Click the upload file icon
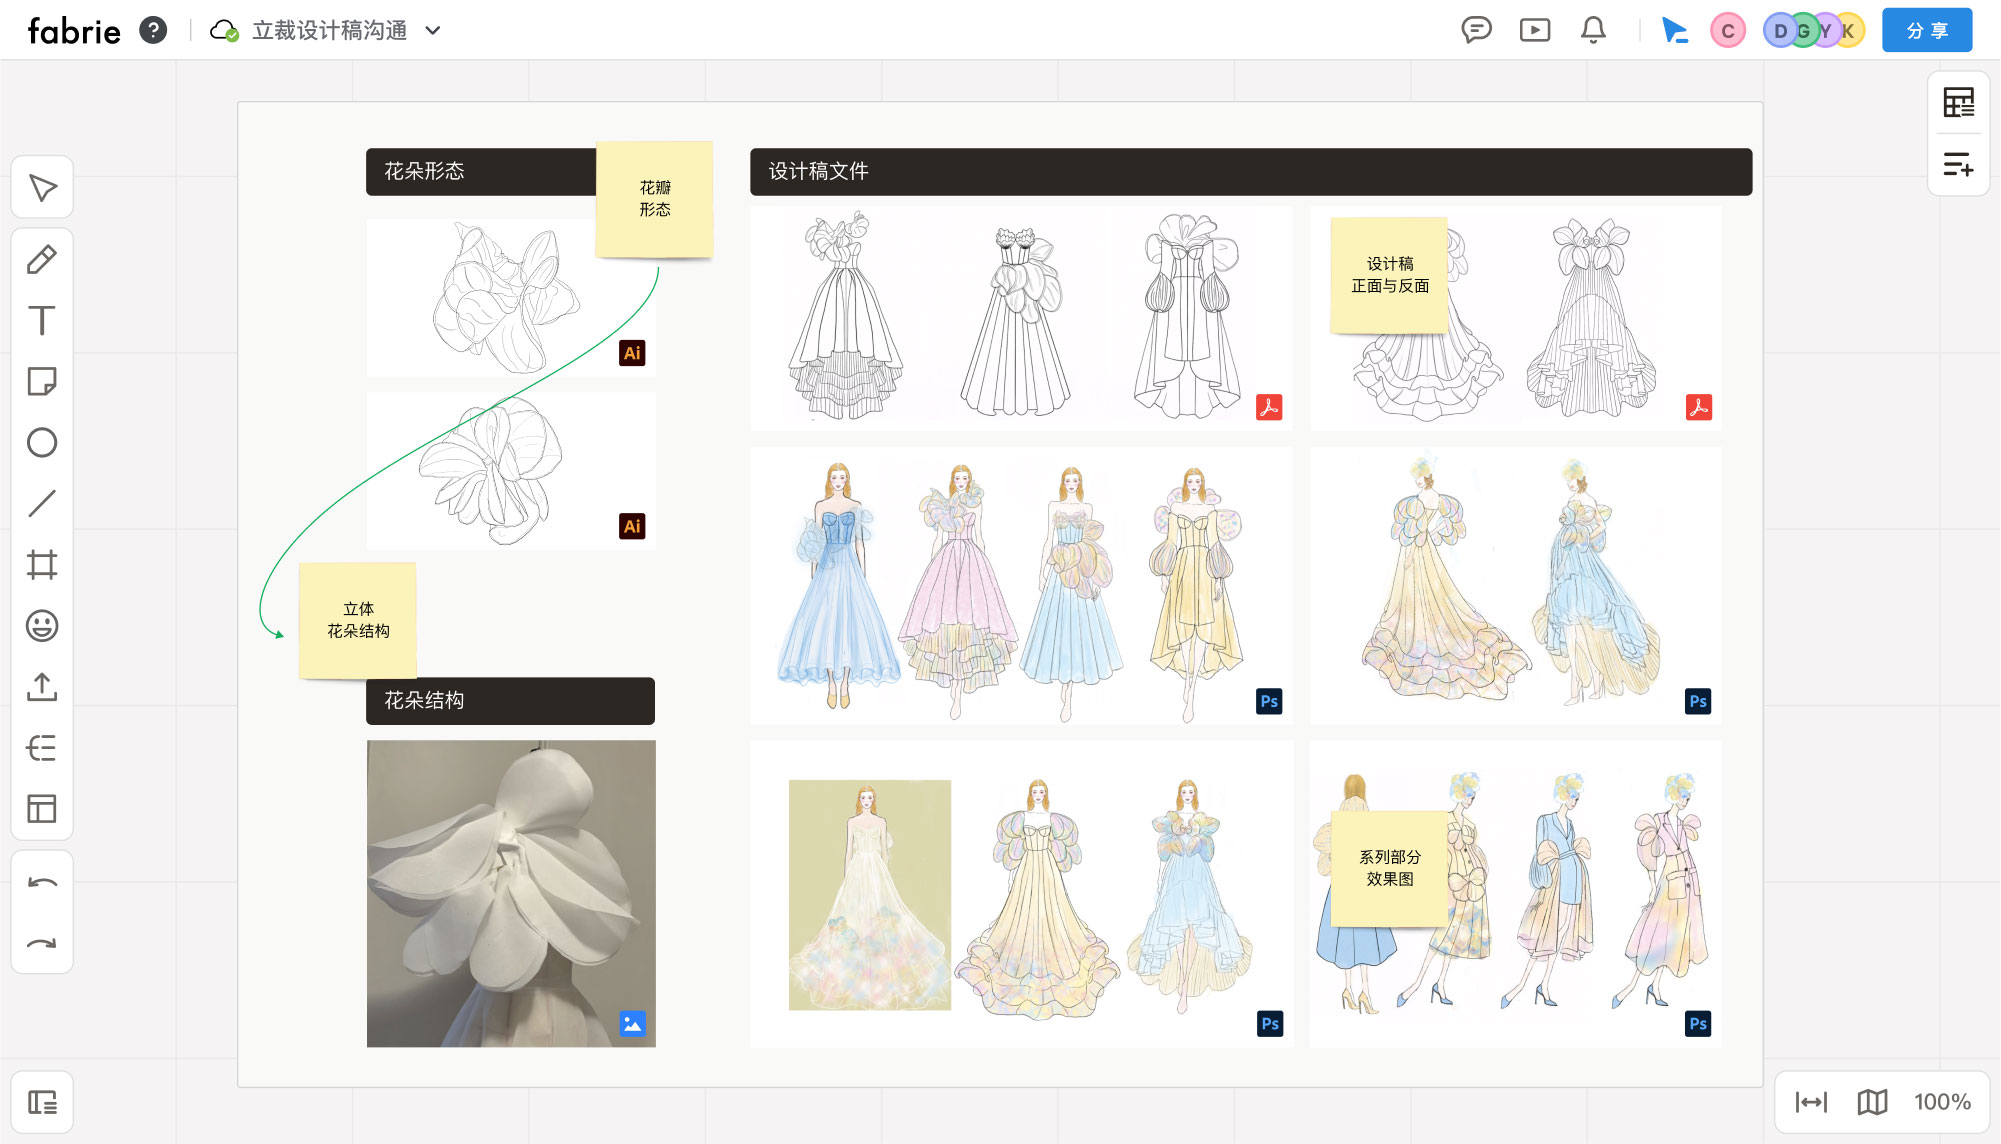Viewport: 2001px width, 1144px height. point(42,687)
